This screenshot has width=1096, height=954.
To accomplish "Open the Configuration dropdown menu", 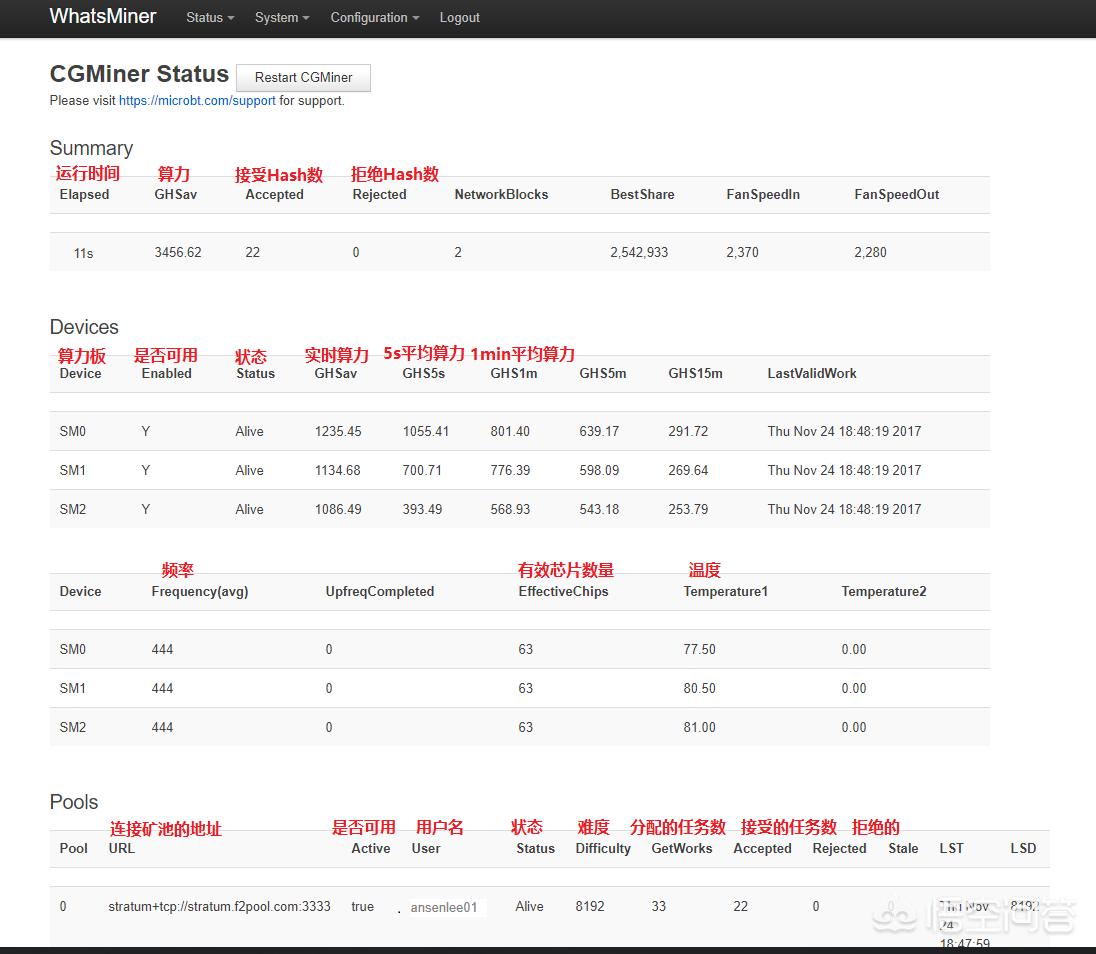I will [x=374, y=18].
